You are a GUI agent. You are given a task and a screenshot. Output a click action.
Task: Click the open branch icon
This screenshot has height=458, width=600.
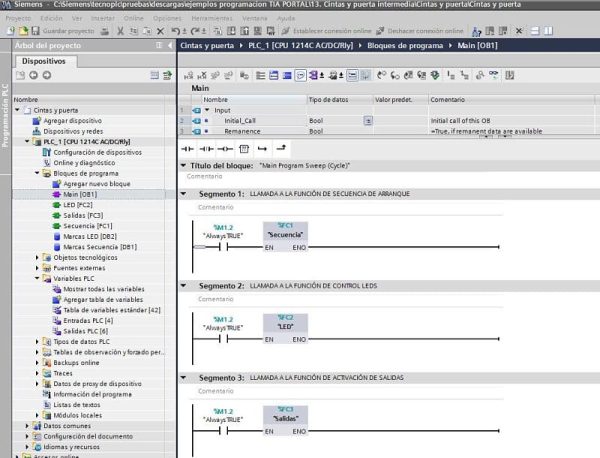tap(264, 147)
